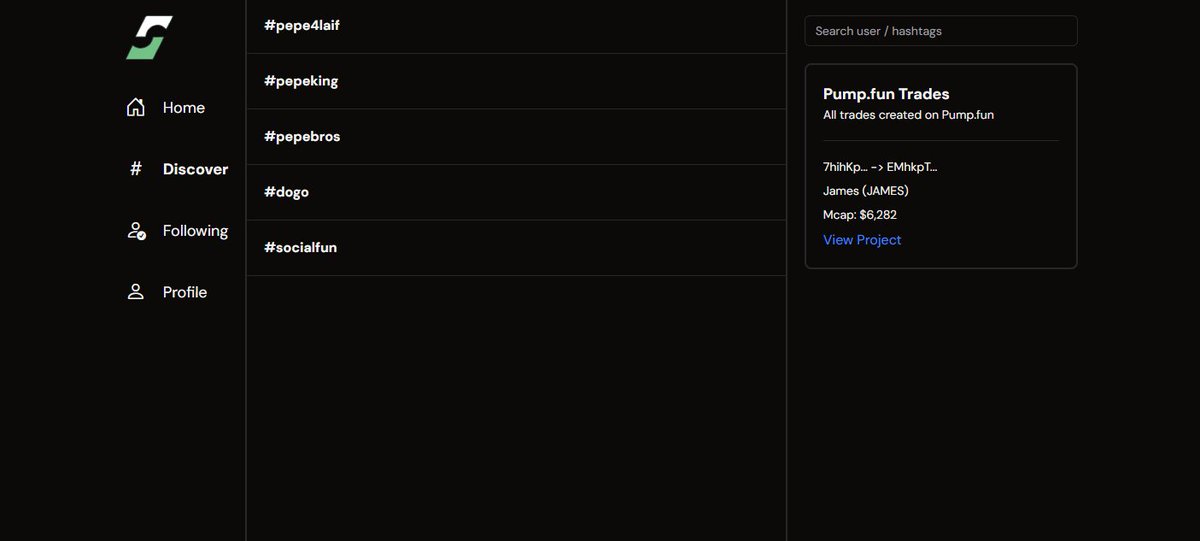Click the Mcap: $6,282 text

coord(860,215)
